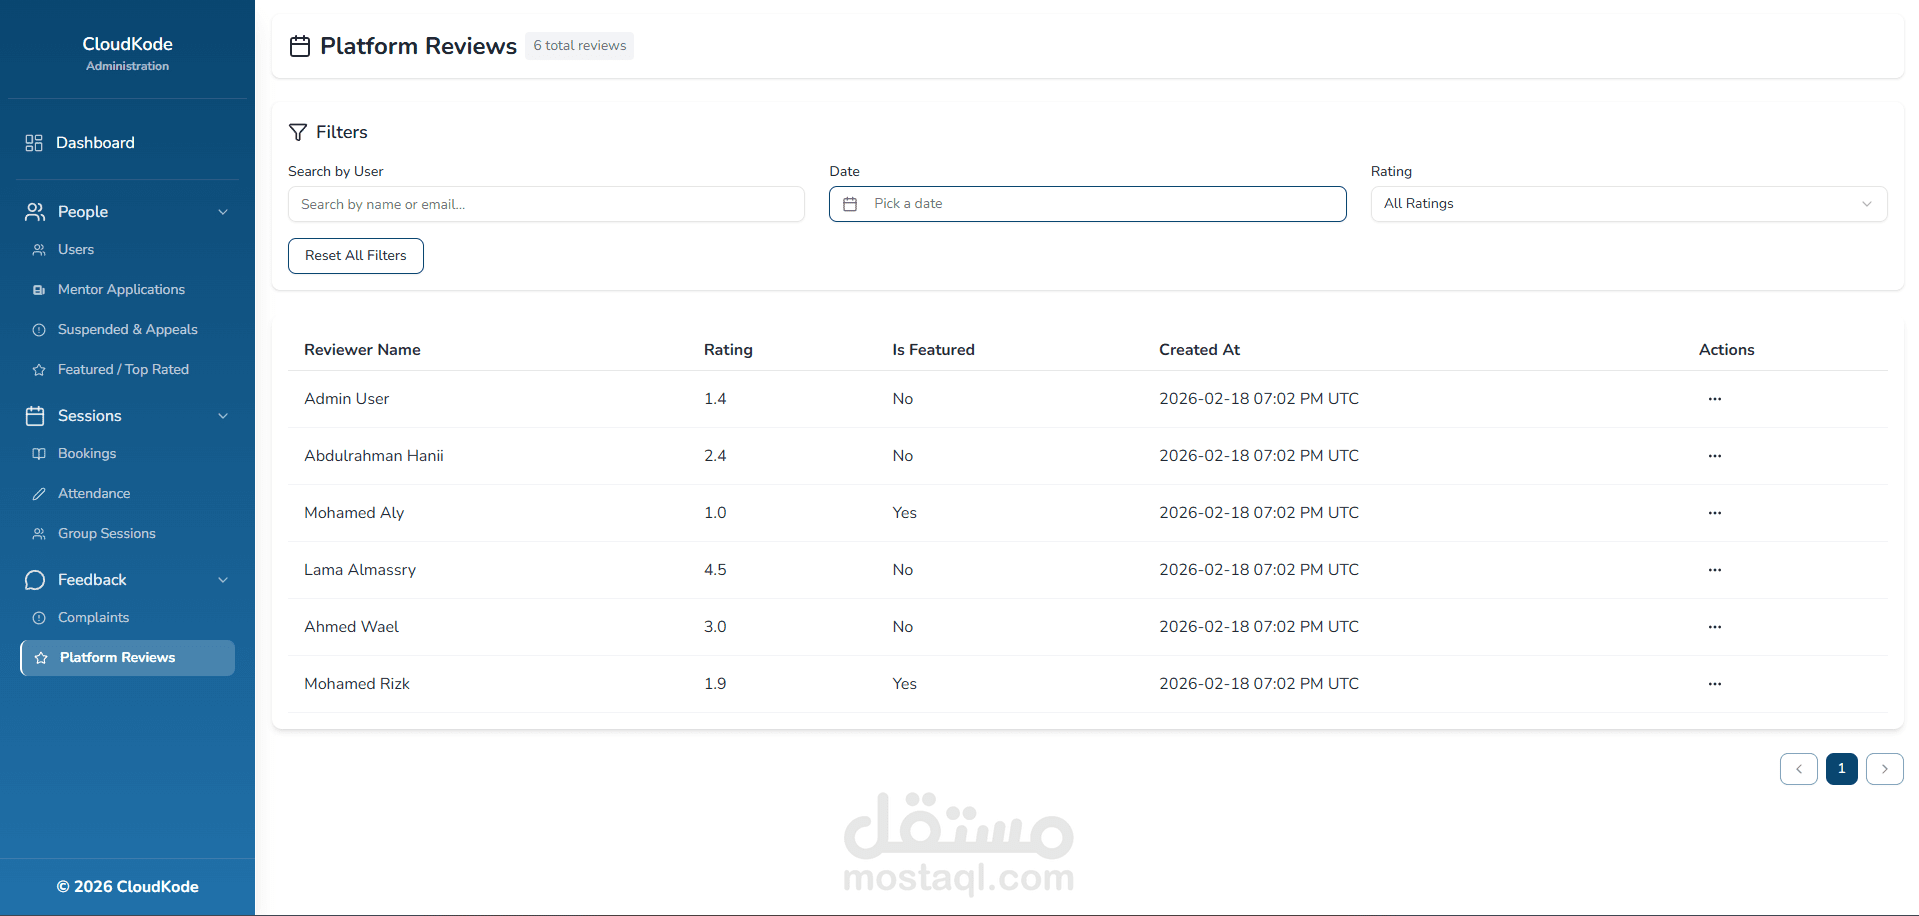Image resolution: width=1919 pixels, height=916 pixels.
Task: Click the 6 total reviews badge
Action: tap(579, 46)
